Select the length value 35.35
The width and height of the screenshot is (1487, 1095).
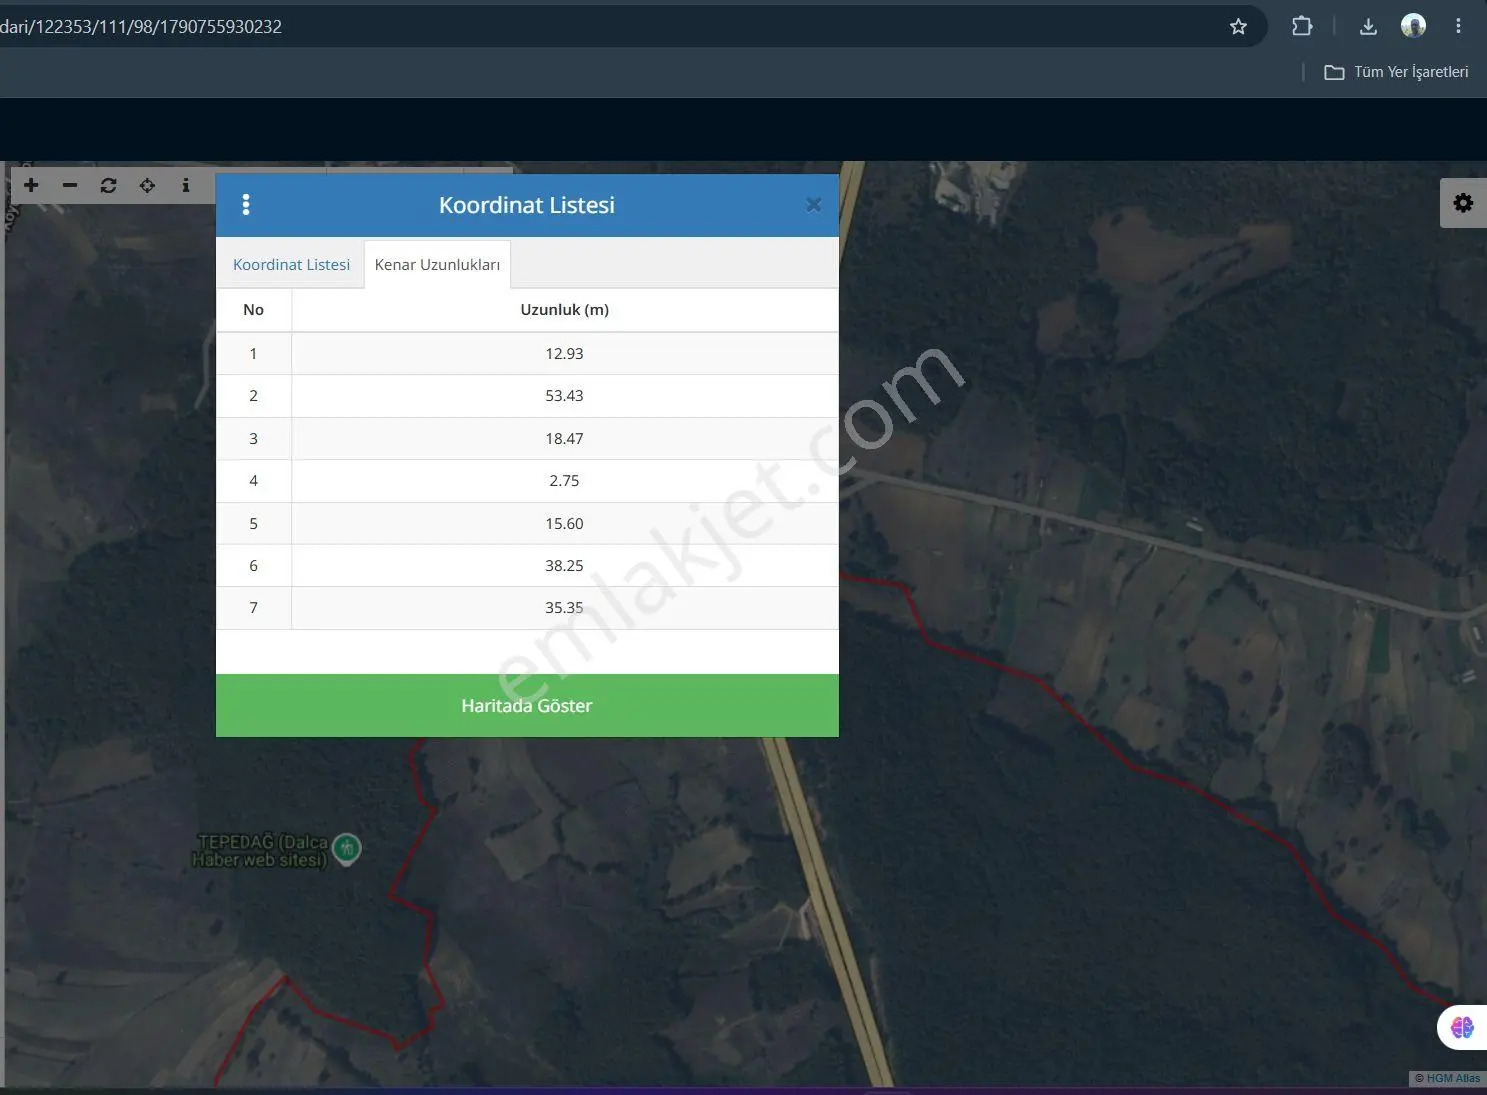[x=564, y=608]
